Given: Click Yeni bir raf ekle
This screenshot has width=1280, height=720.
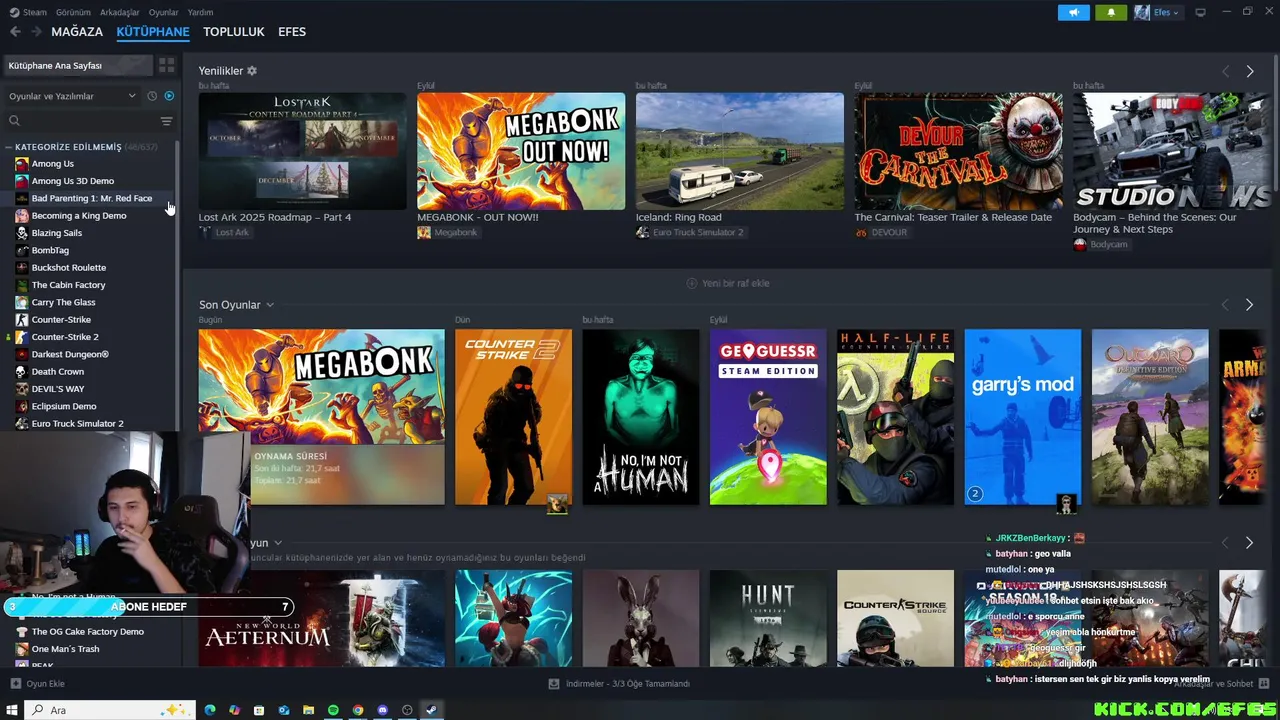Looking at the screenshot, I should [x=728, y=283].
